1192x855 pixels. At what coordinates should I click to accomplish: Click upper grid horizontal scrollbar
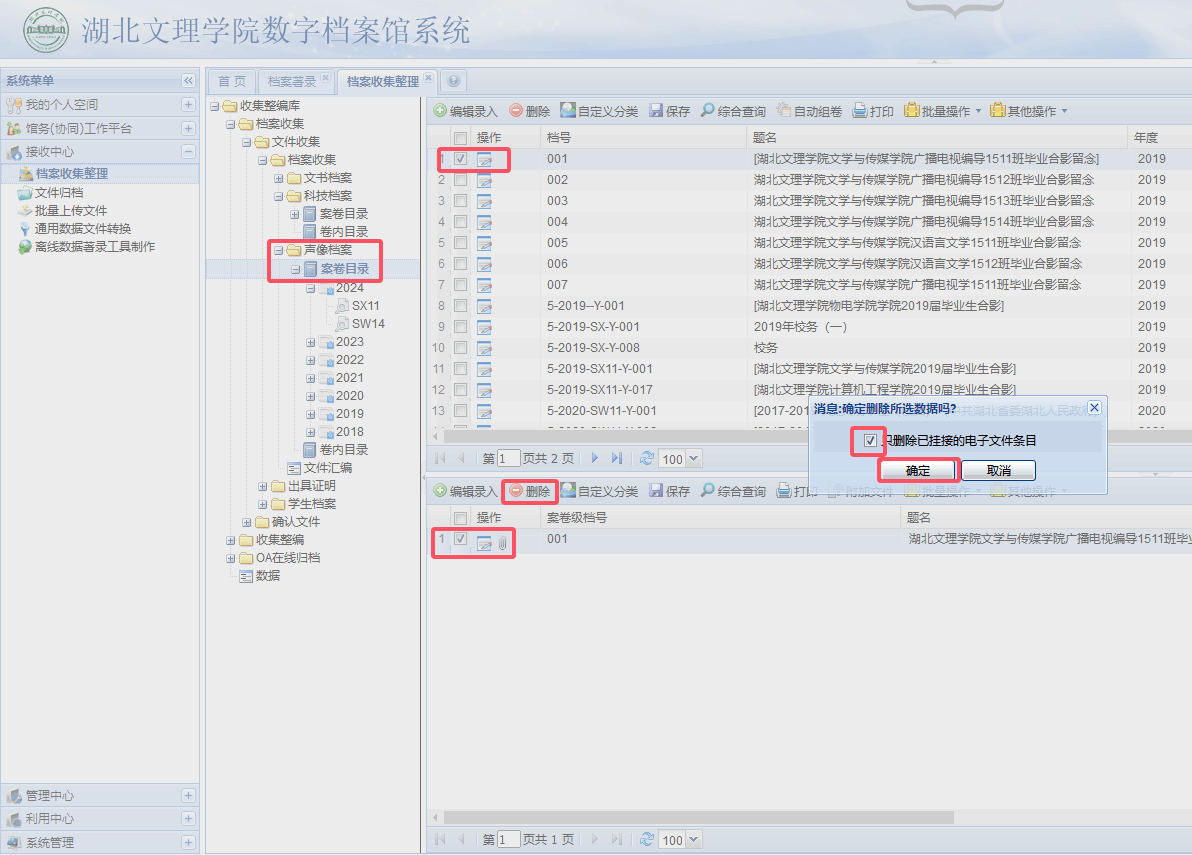(626, 436)
